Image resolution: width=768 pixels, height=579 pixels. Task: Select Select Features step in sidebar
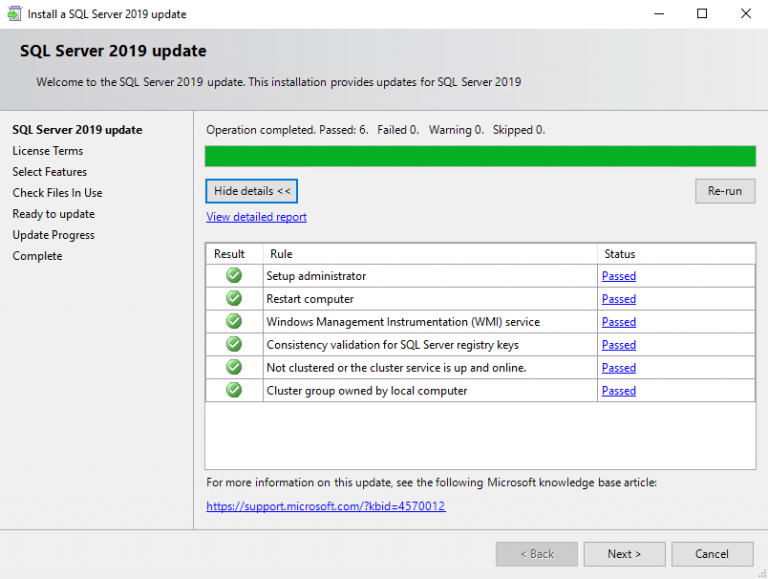pos(50,172)
